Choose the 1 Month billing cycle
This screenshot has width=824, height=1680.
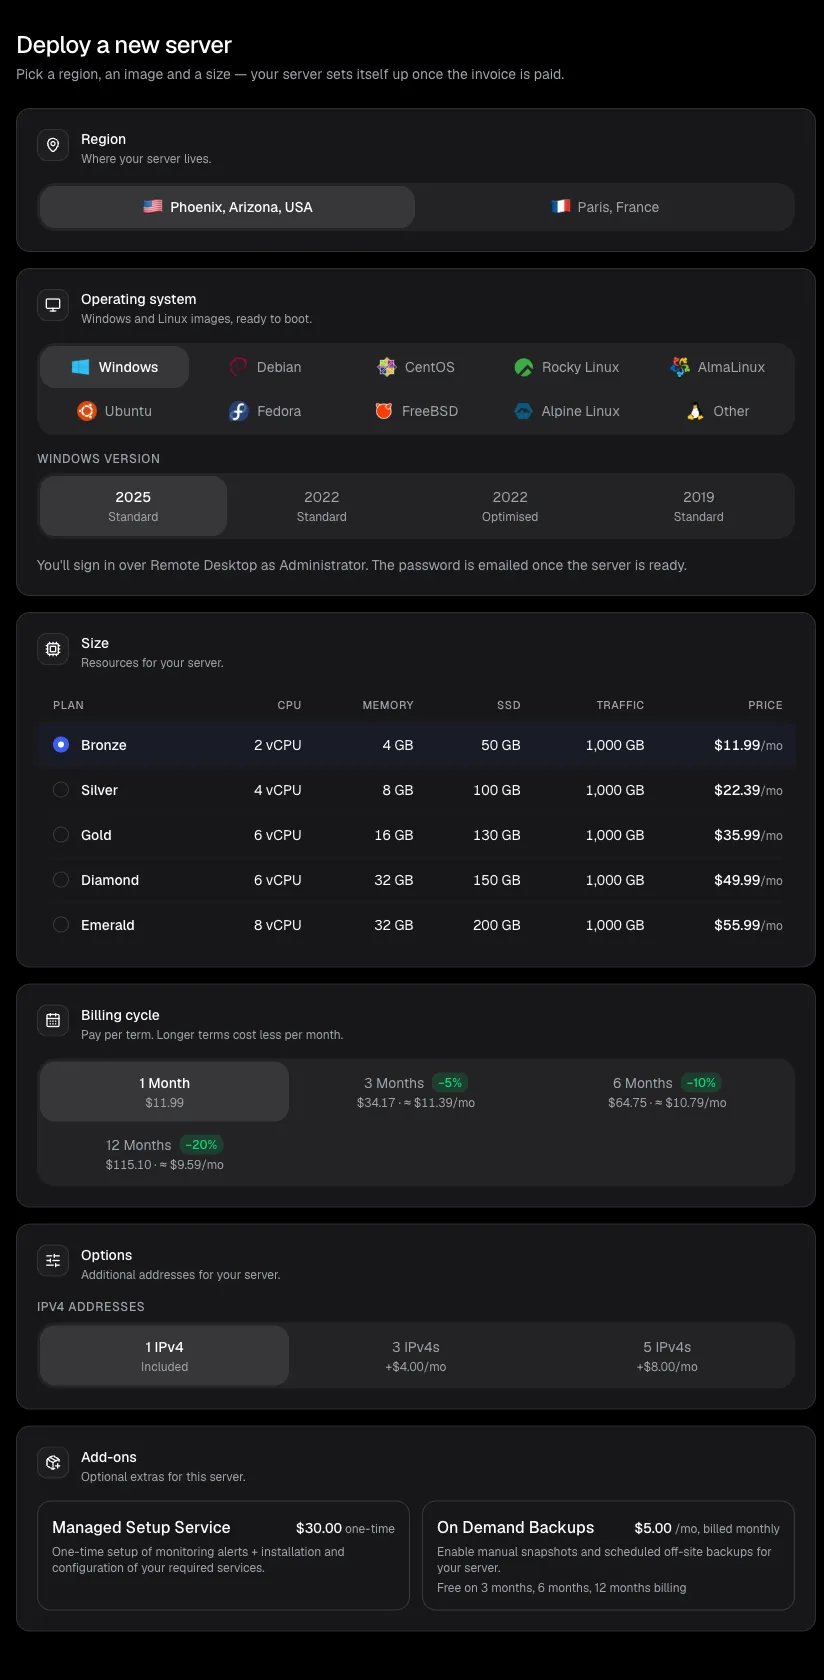[x=164, y=1092]
